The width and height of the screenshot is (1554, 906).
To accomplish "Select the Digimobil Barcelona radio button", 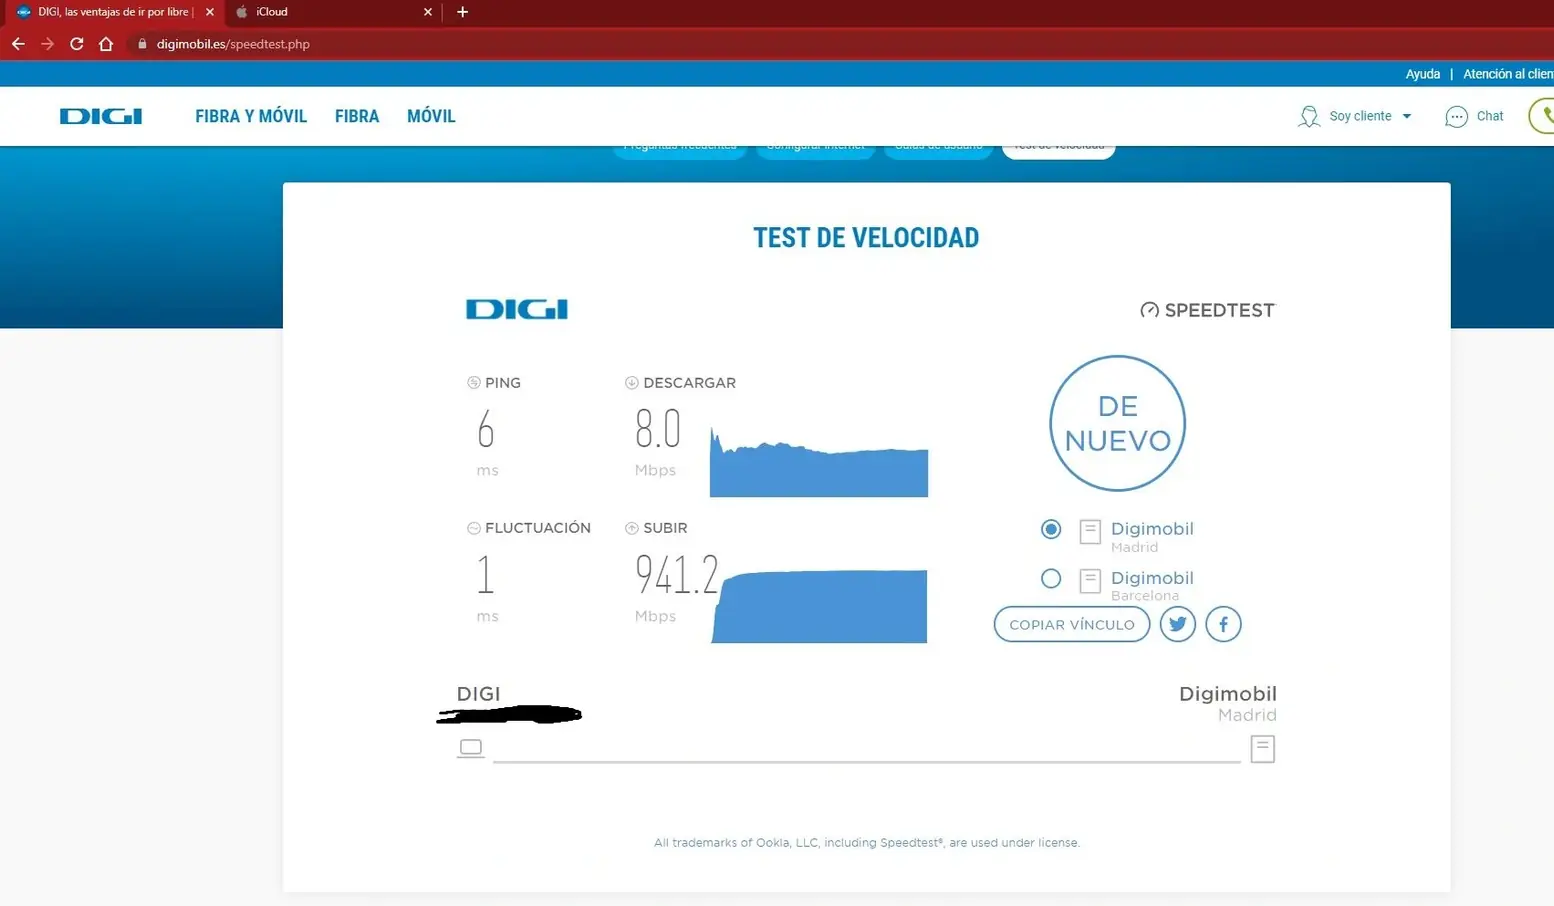I will tap(1050, 578).
